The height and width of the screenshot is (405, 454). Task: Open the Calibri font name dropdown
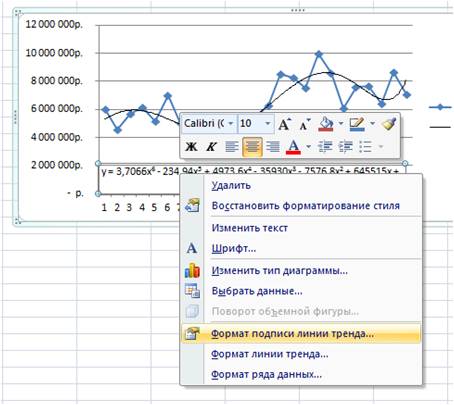(x=230, y=124)
